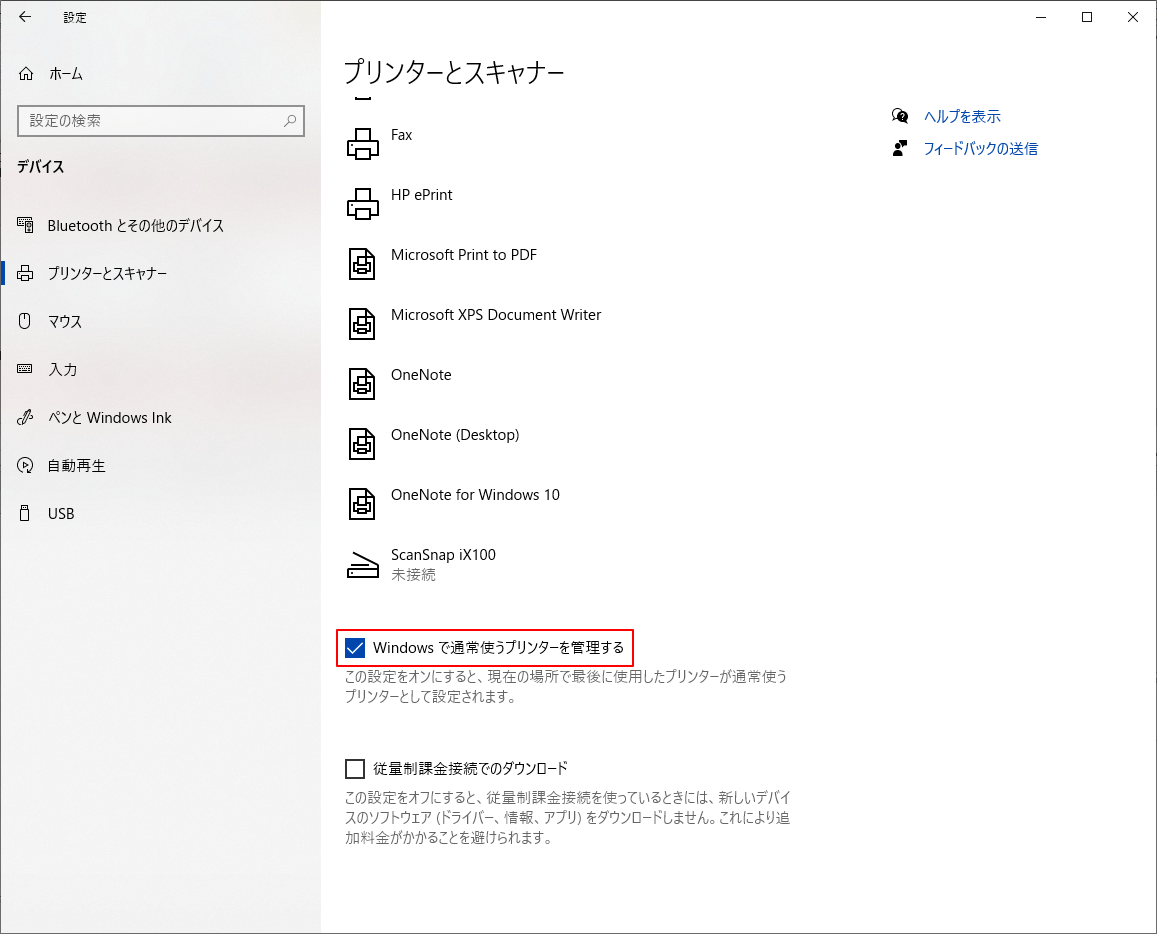Click the ScanSnap iX100 scanner icon
This screenshot has width=1157, height=934.
(362, 564)
